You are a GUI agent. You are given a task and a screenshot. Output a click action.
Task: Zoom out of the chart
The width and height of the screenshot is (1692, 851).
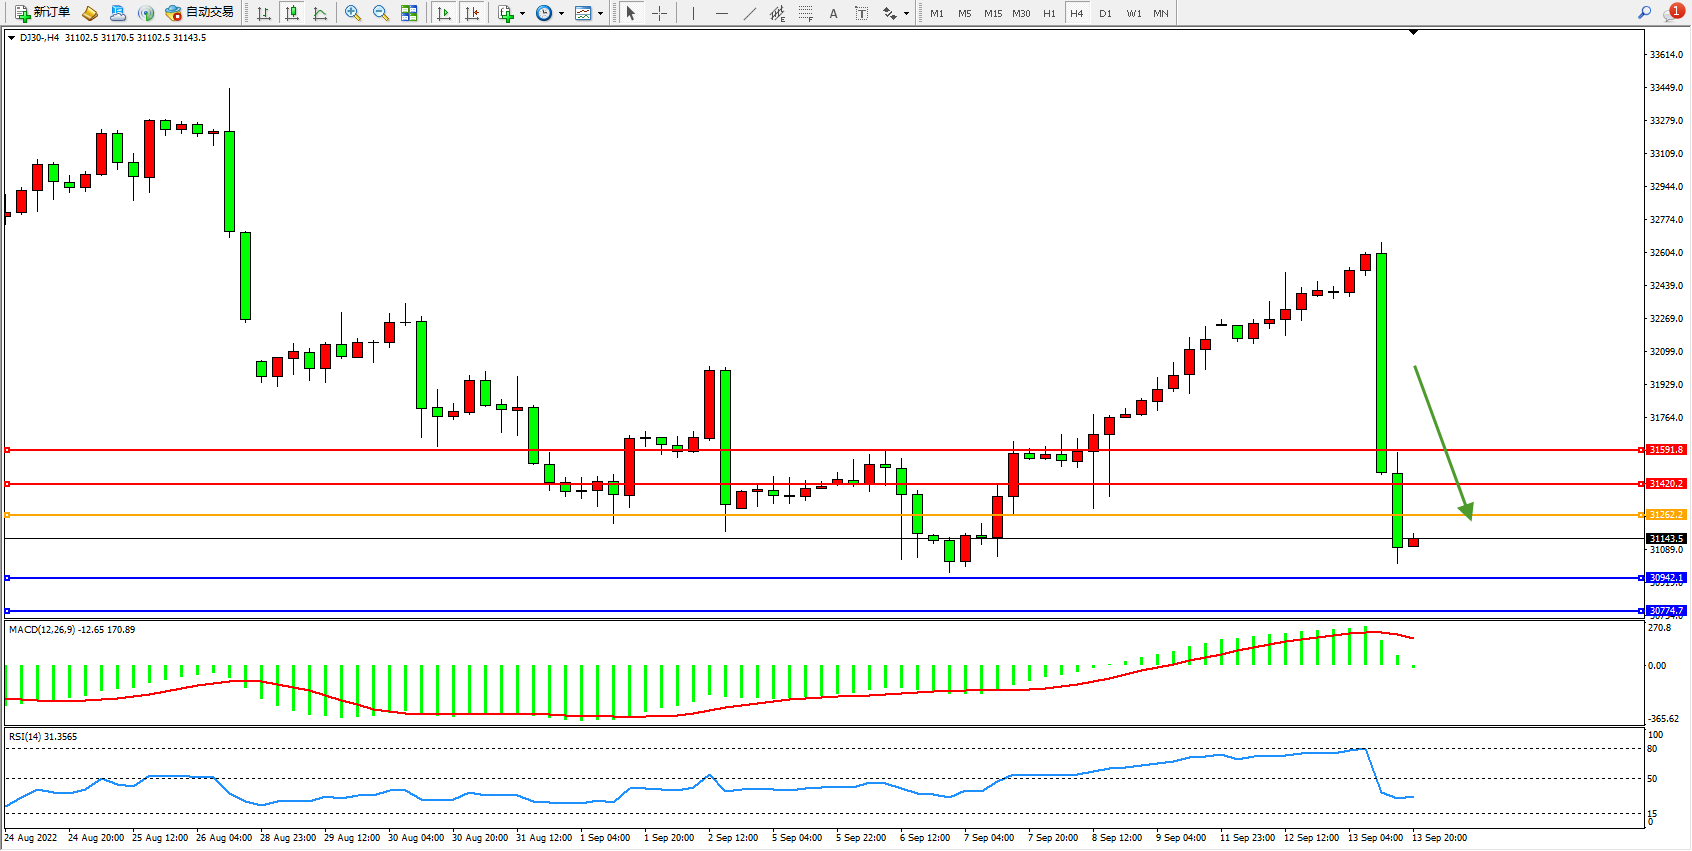381,13
